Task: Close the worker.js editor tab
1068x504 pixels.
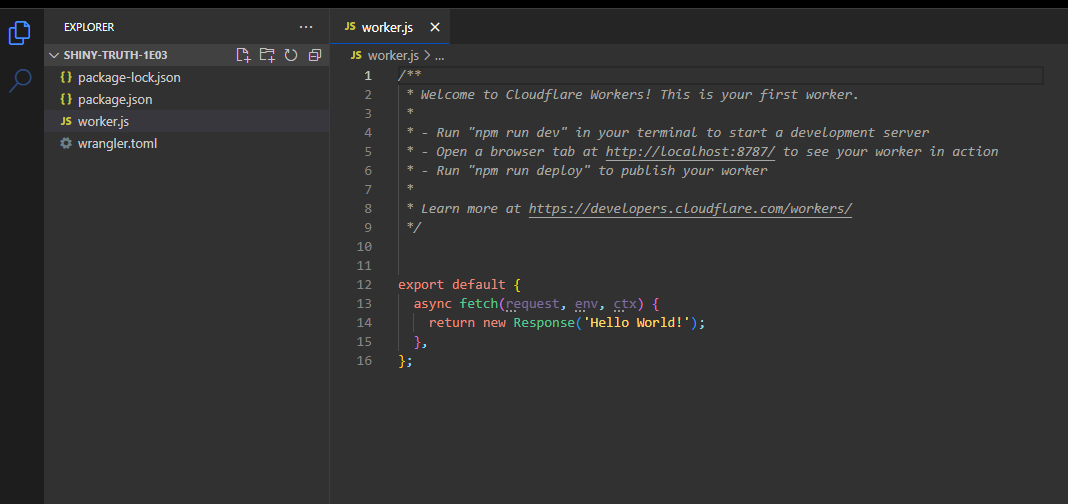Action: pos(435,27)
